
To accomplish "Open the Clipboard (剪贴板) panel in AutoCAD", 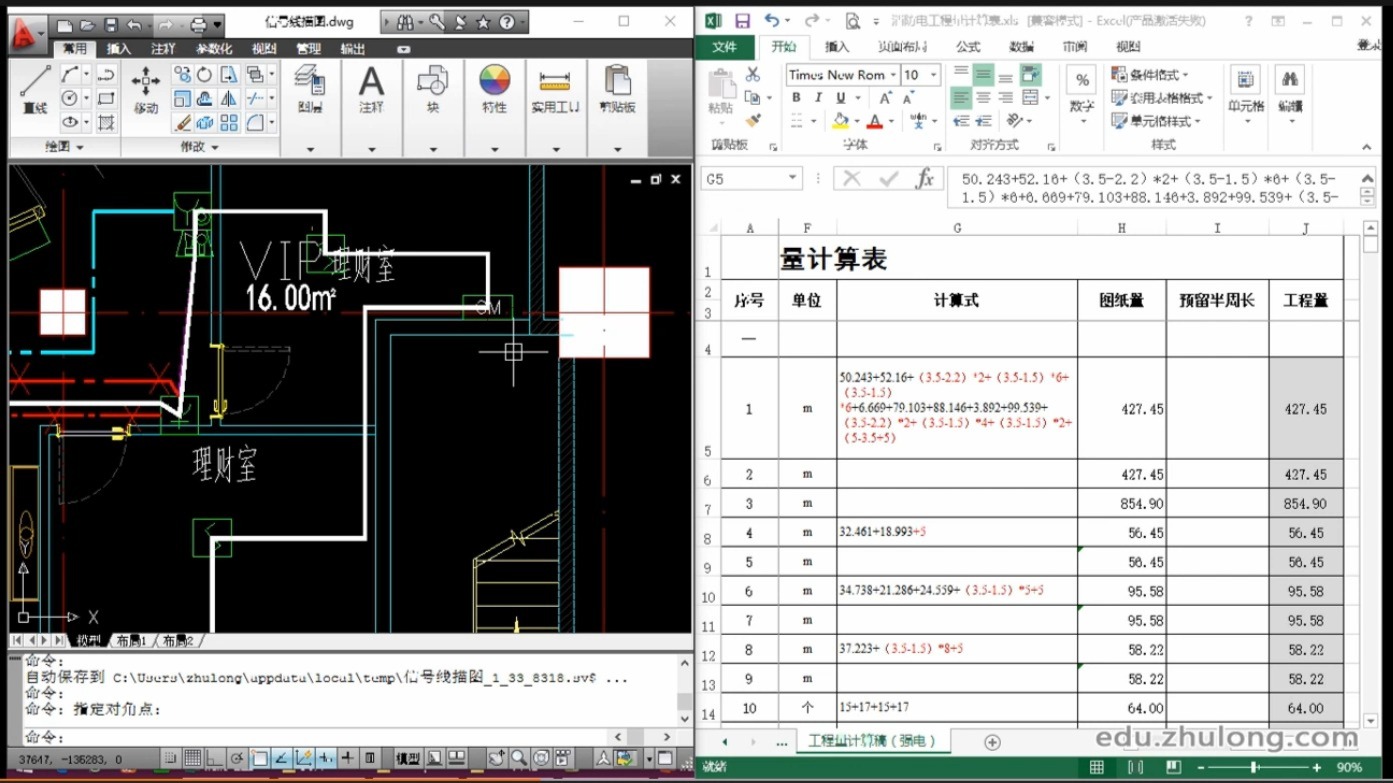I will pyautogui.click(x=618, y=90).
